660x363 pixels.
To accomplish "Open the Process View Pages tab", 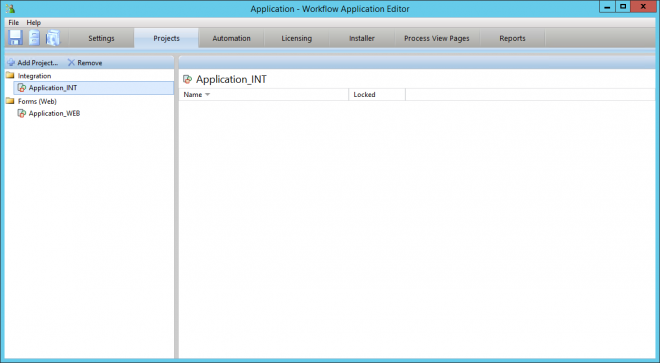I will tap(436, 38).
